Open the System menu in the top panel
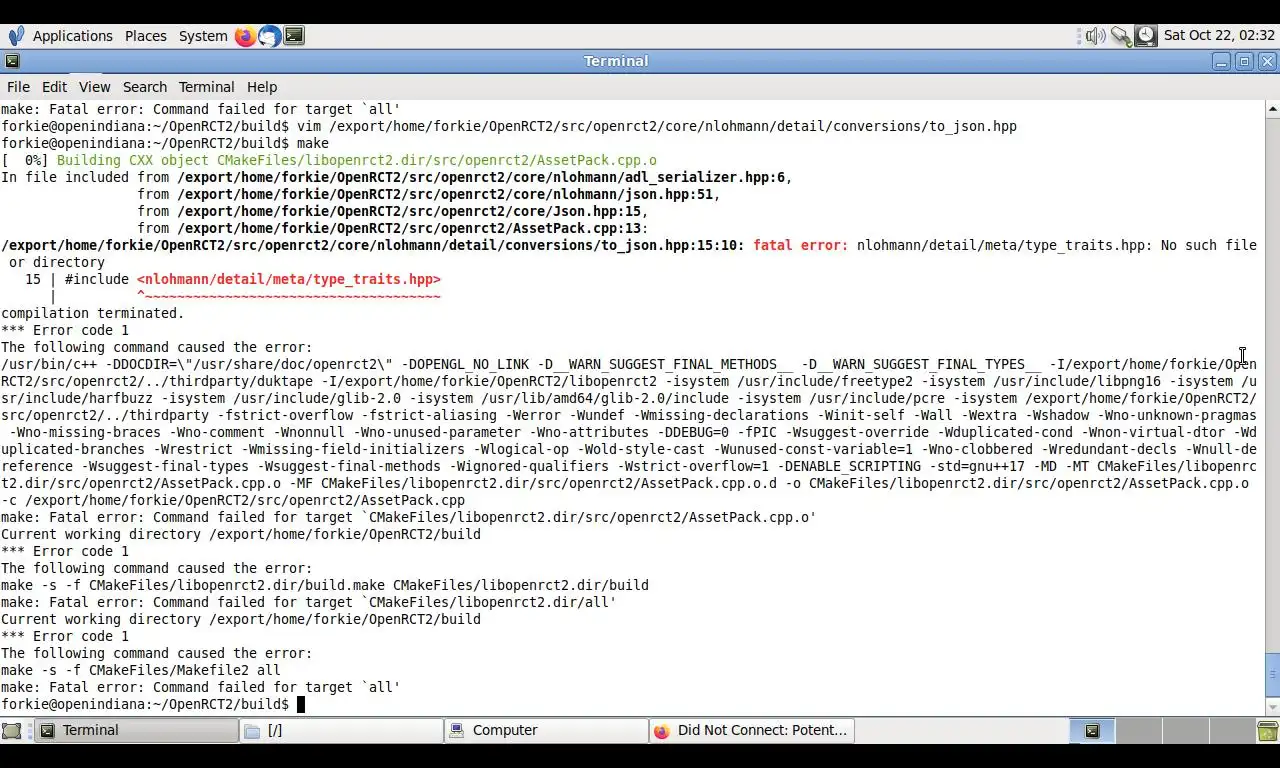1280x768 pixels. point(203,36)
